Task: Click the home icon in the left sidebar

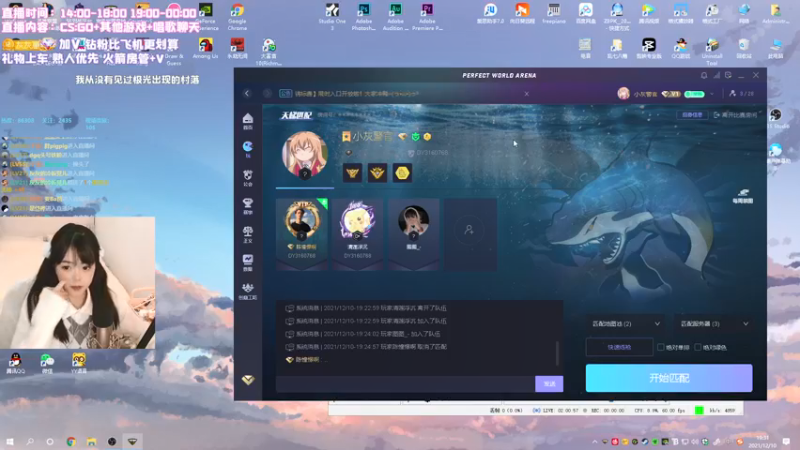Action: click(247, 121)
